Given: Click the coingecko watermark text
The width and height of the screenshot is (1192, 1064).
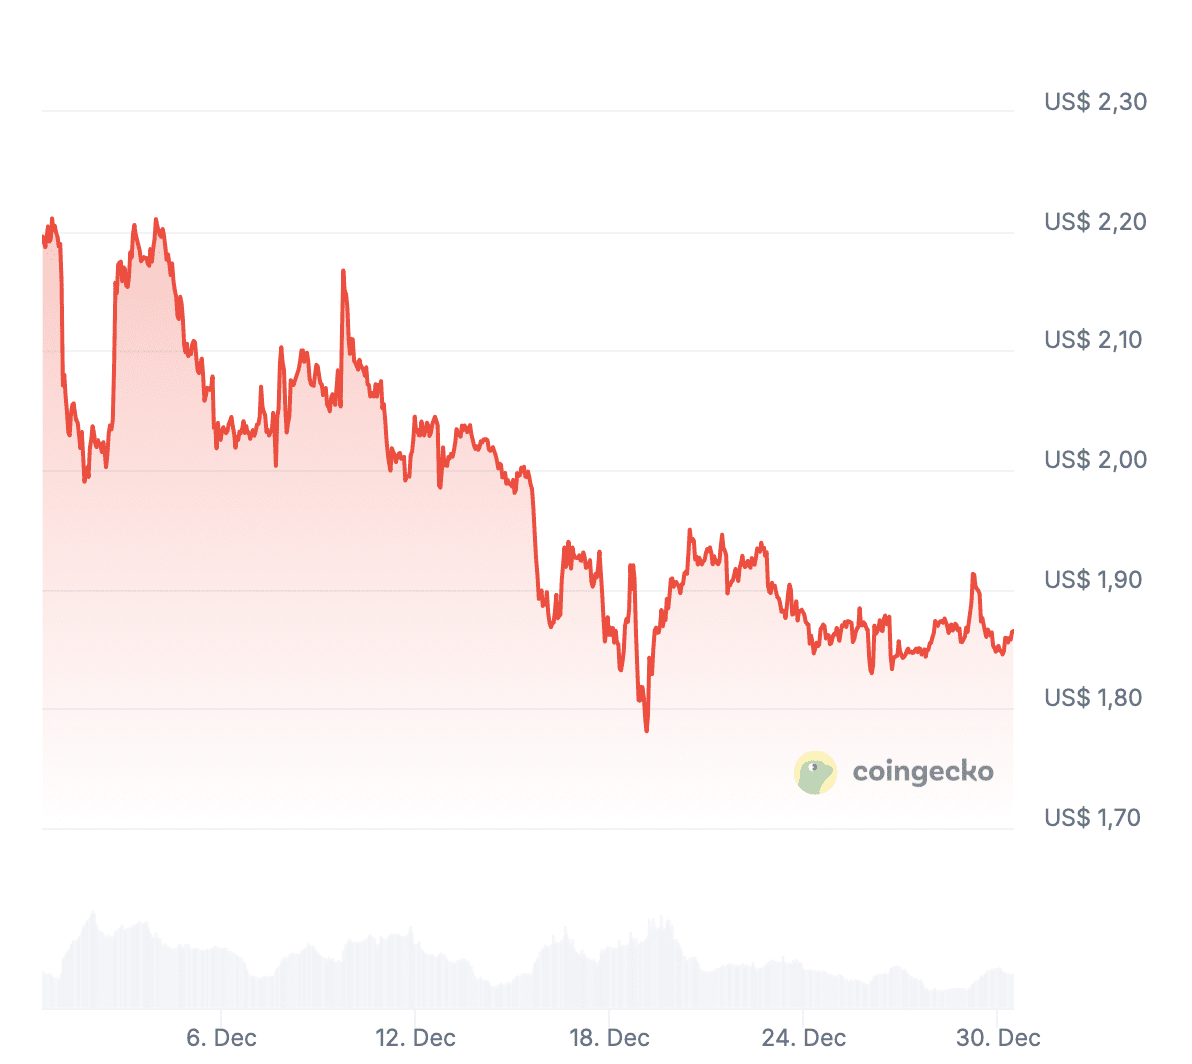Looking at the screenshot, I should [923, 772].
